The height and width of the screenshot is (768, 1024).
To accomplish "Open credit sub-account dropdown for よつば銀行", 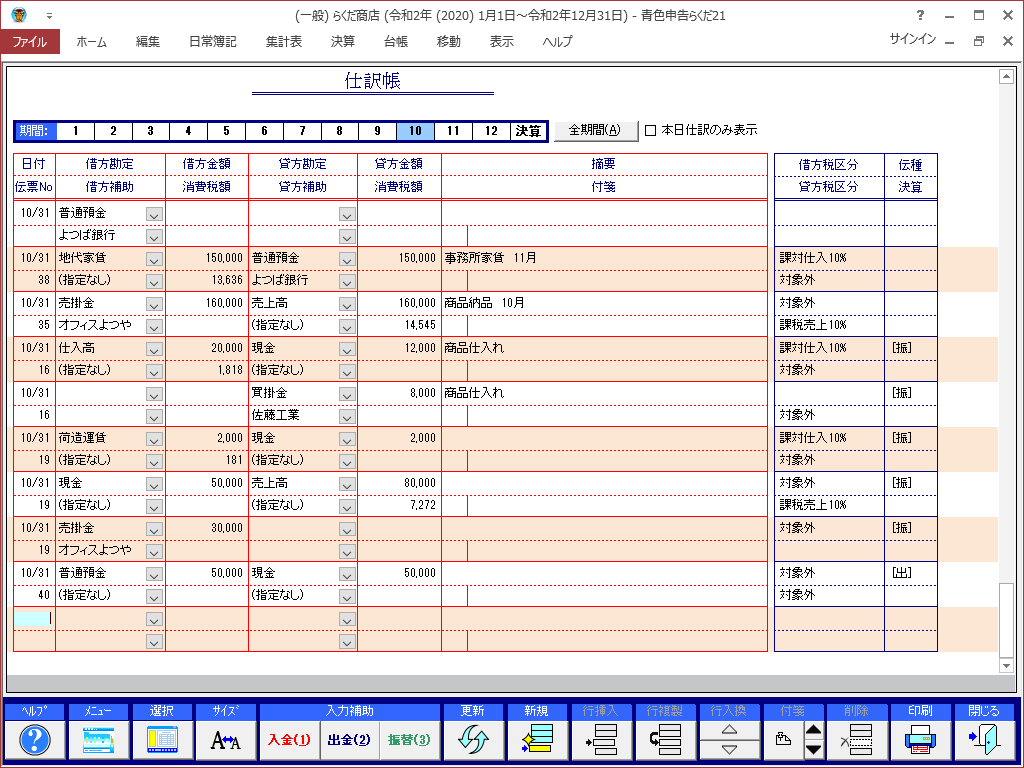I will click(x=347, y=281).
